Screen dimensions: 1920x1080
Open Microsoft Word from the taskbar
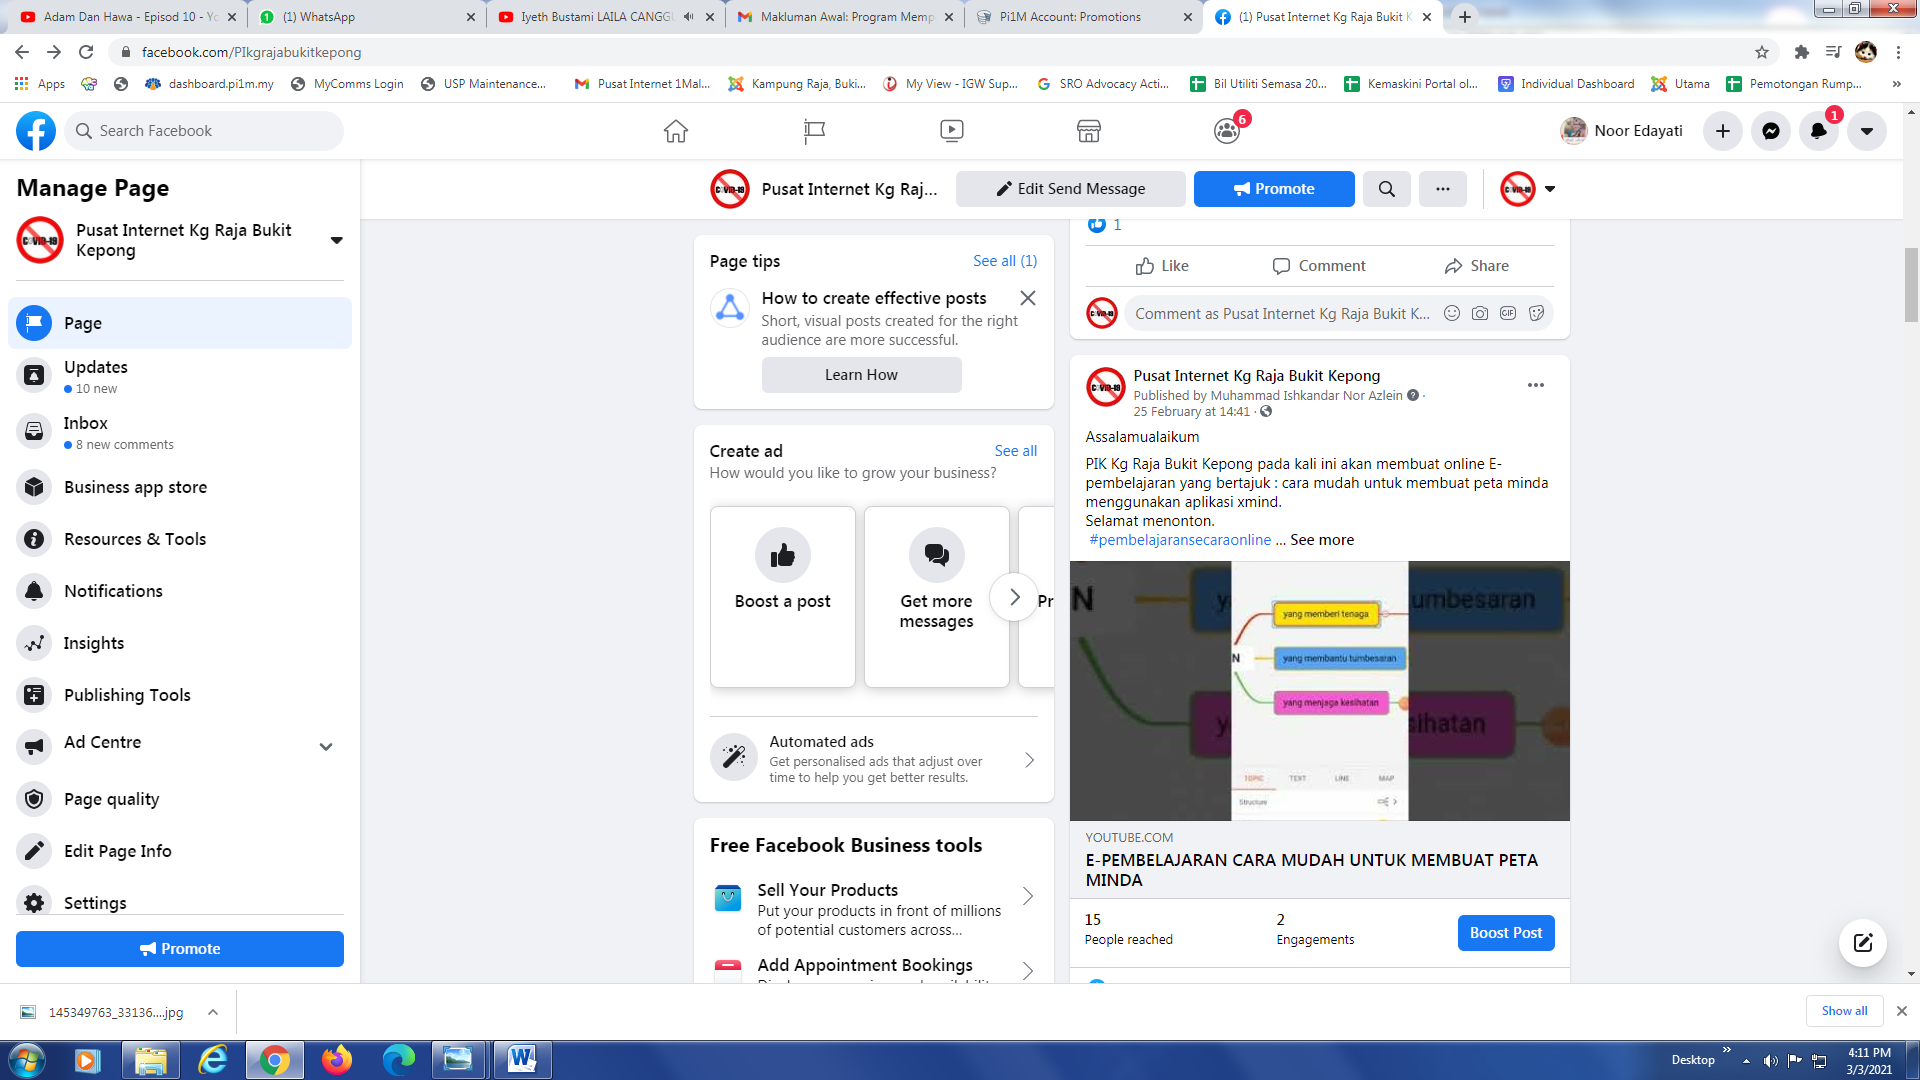[x=521, y=1059]
